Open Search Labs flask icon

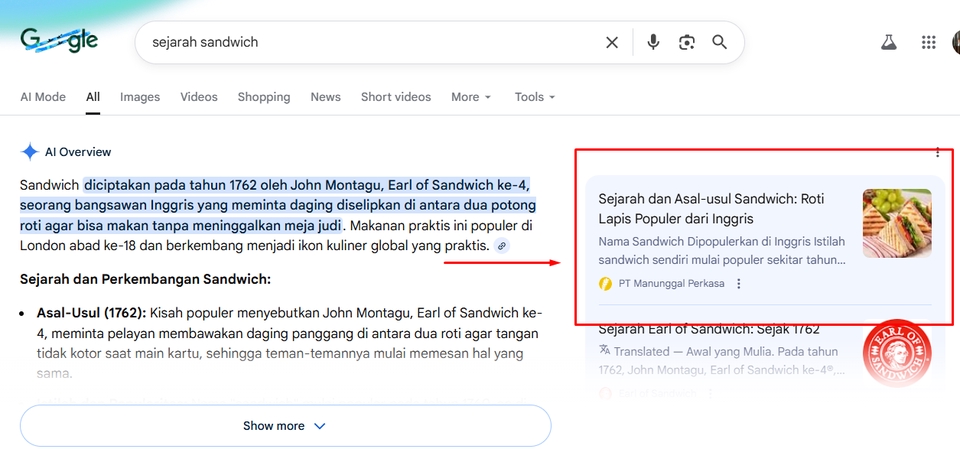(x=888, y=42)
